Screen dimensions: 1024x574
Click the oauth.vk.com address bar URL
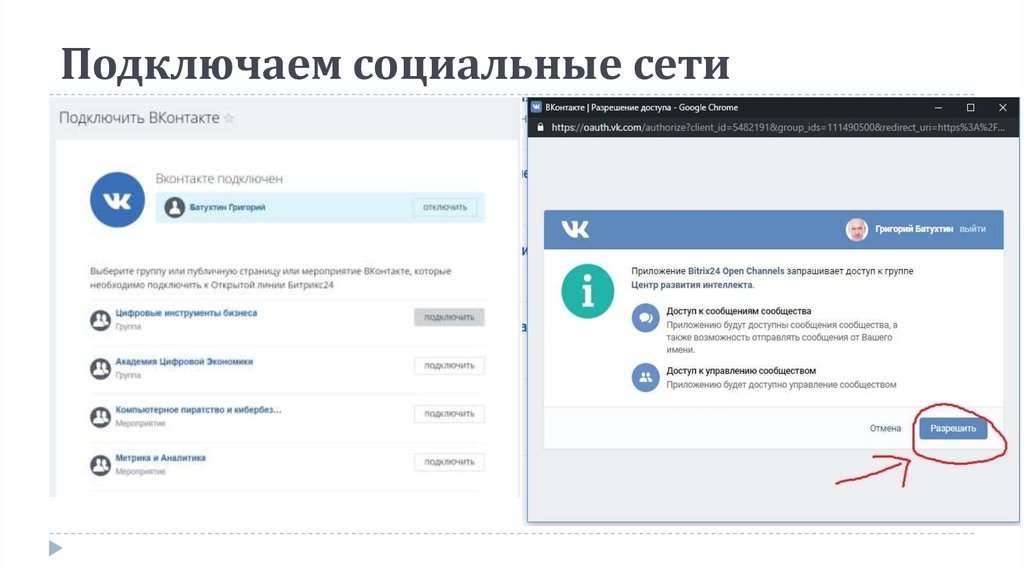(x=778, y=127)
